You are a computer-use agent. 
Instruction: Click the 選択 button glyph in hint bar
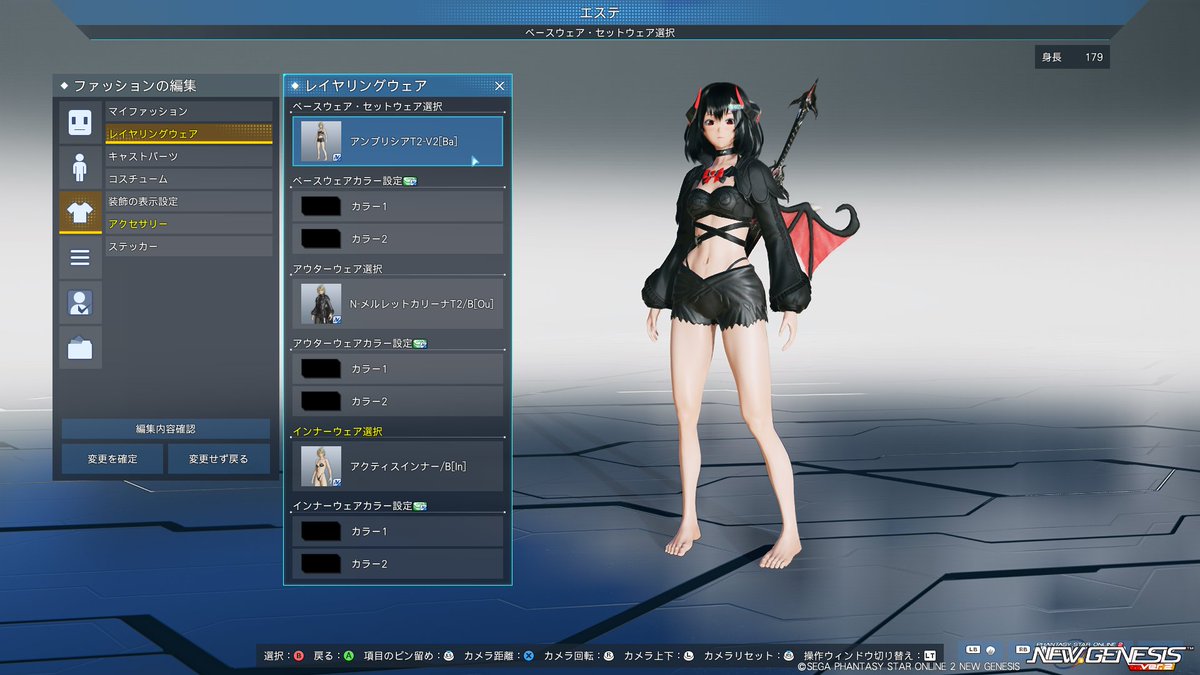298,656
